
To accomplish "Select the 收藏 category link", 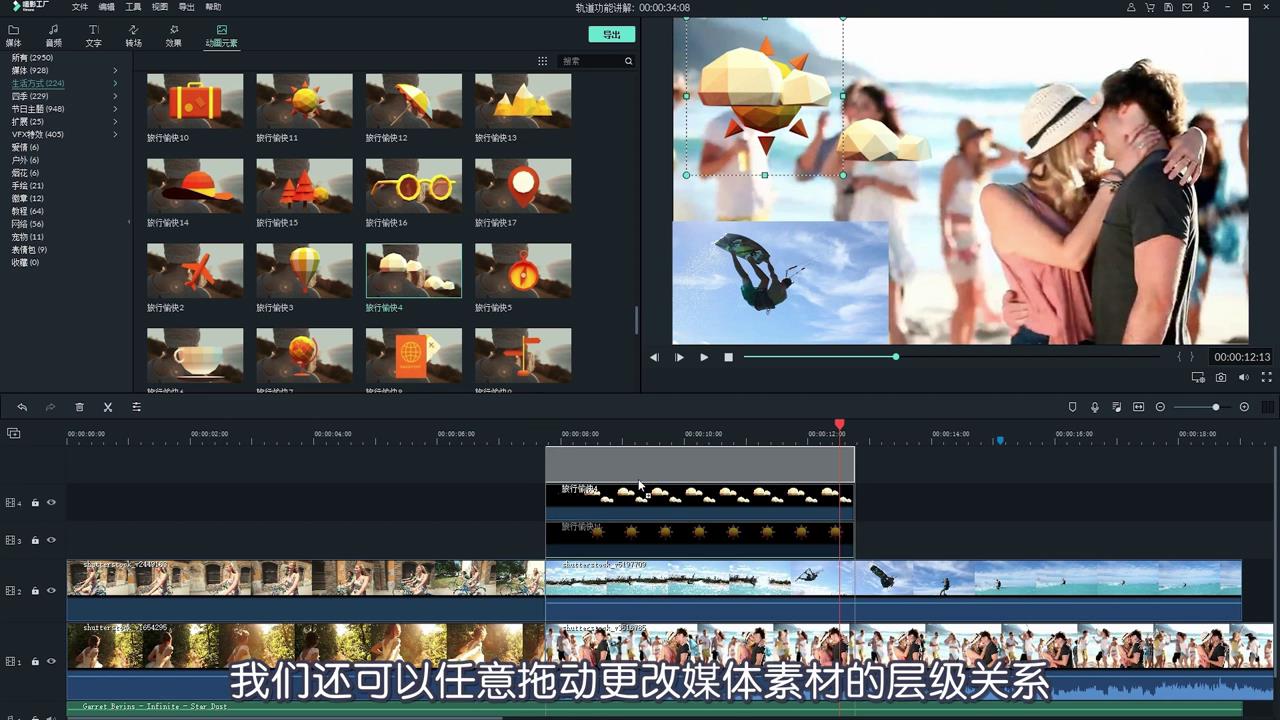I will tap(25, 262).
